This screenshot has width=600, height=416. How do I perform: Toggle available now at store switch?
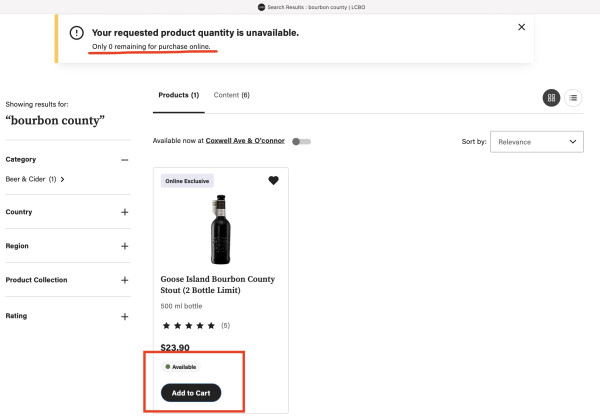click(302, 142)
